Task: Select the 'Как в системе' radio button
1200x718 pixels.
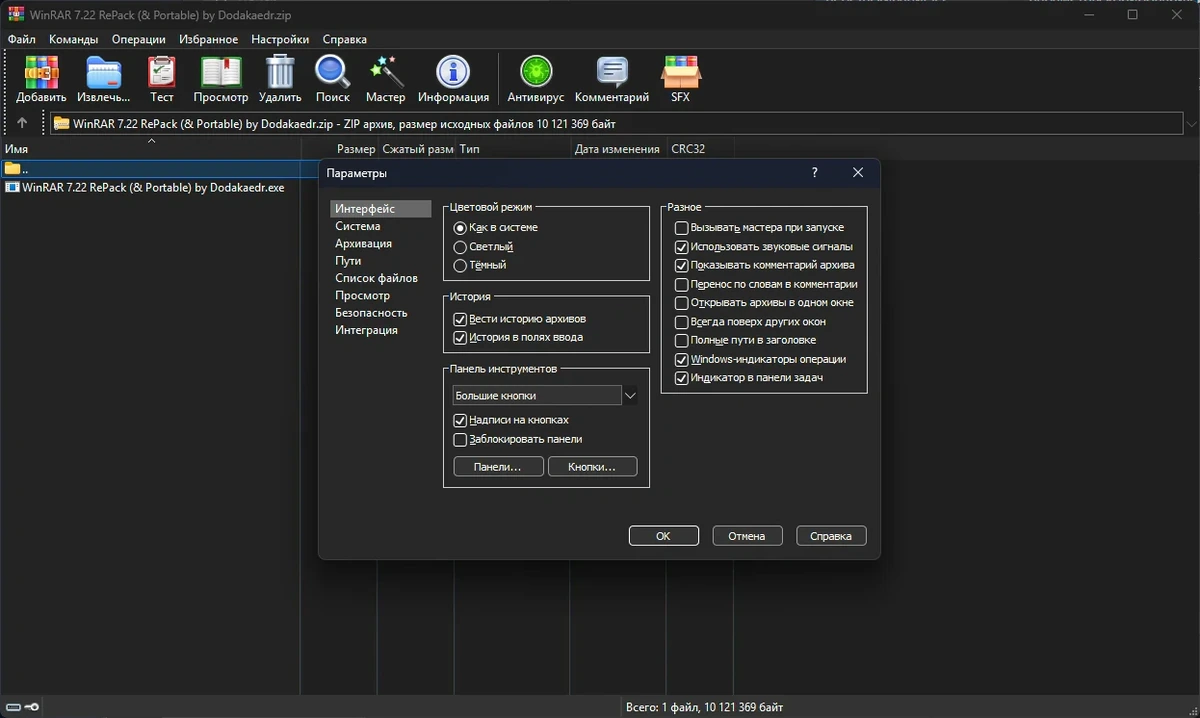Action: point(460,228)
